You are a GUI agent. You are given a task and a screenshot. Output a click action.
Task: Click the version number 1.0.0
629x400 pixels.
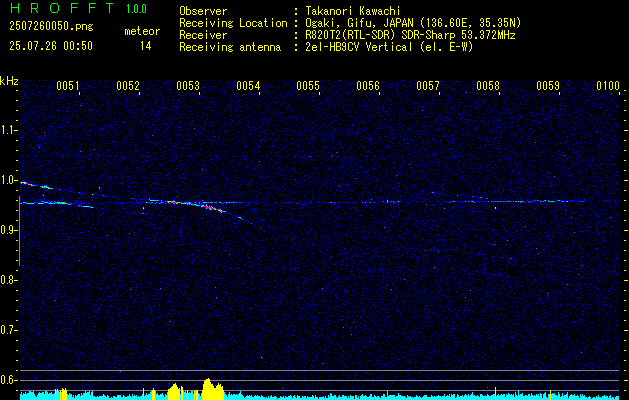pyautogui.click(x=136, y=9)
